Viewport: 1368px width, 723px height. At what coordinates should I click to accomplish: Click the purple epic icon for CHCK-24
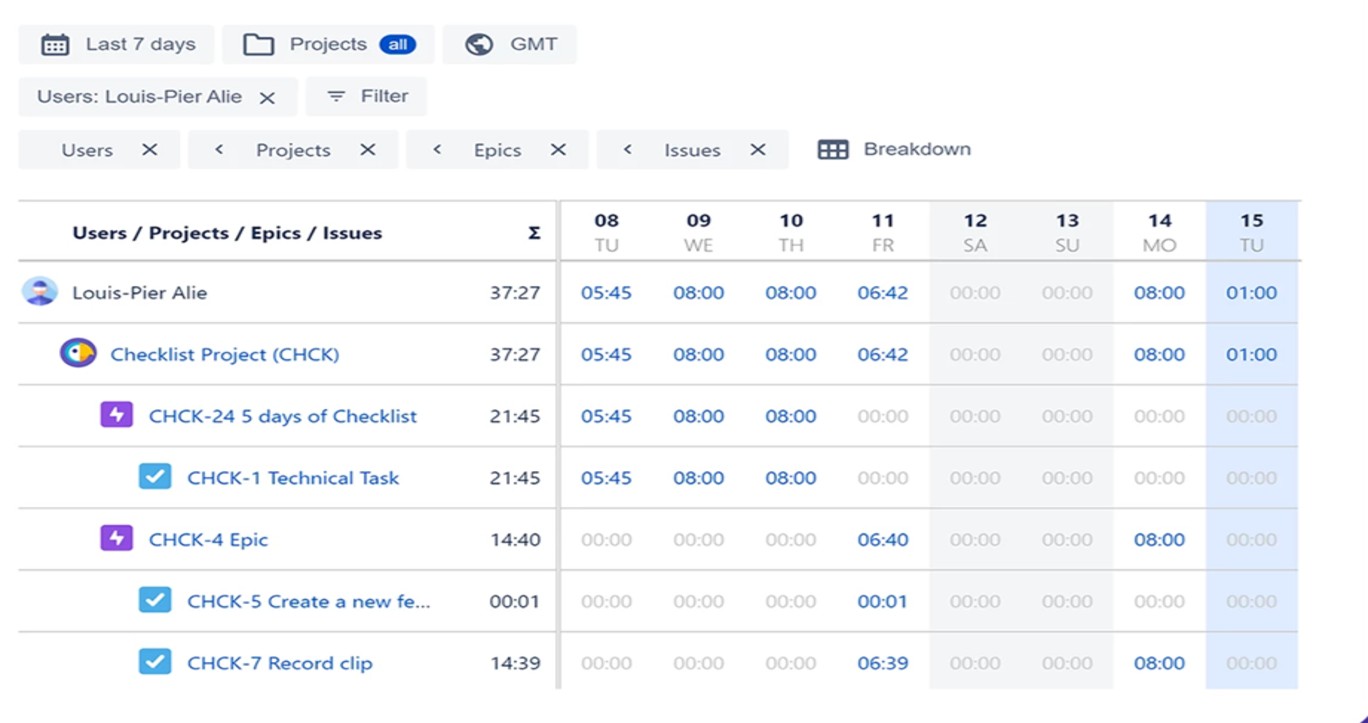117,416
